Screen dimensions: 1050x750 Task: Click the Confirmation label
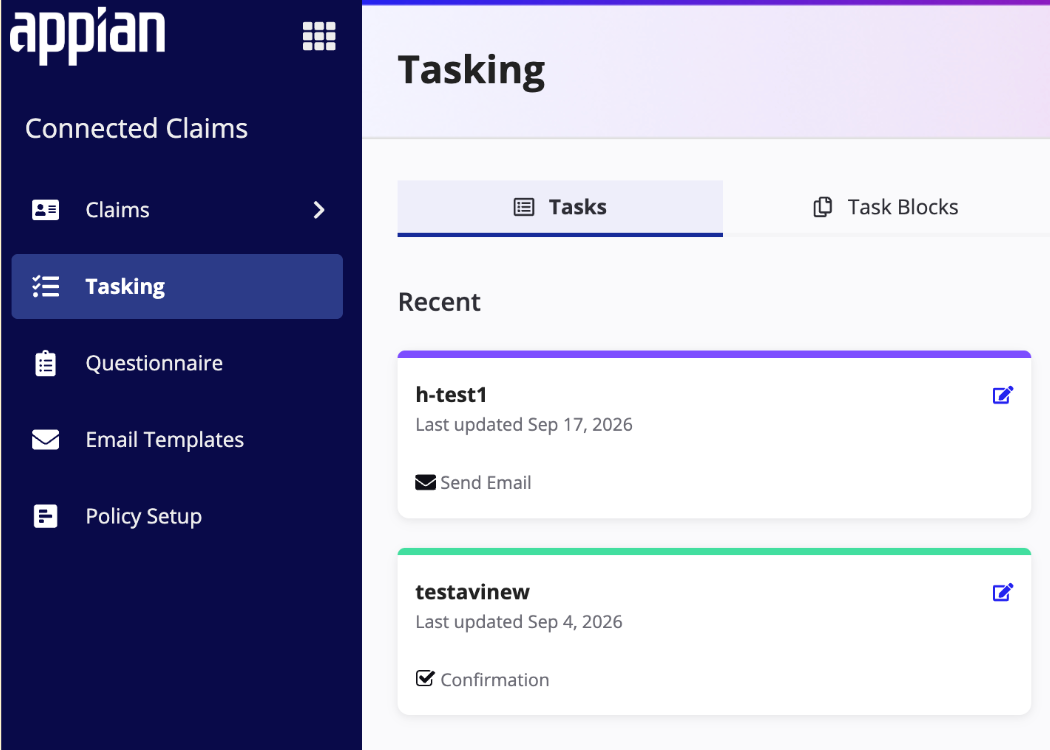point(495,680)
